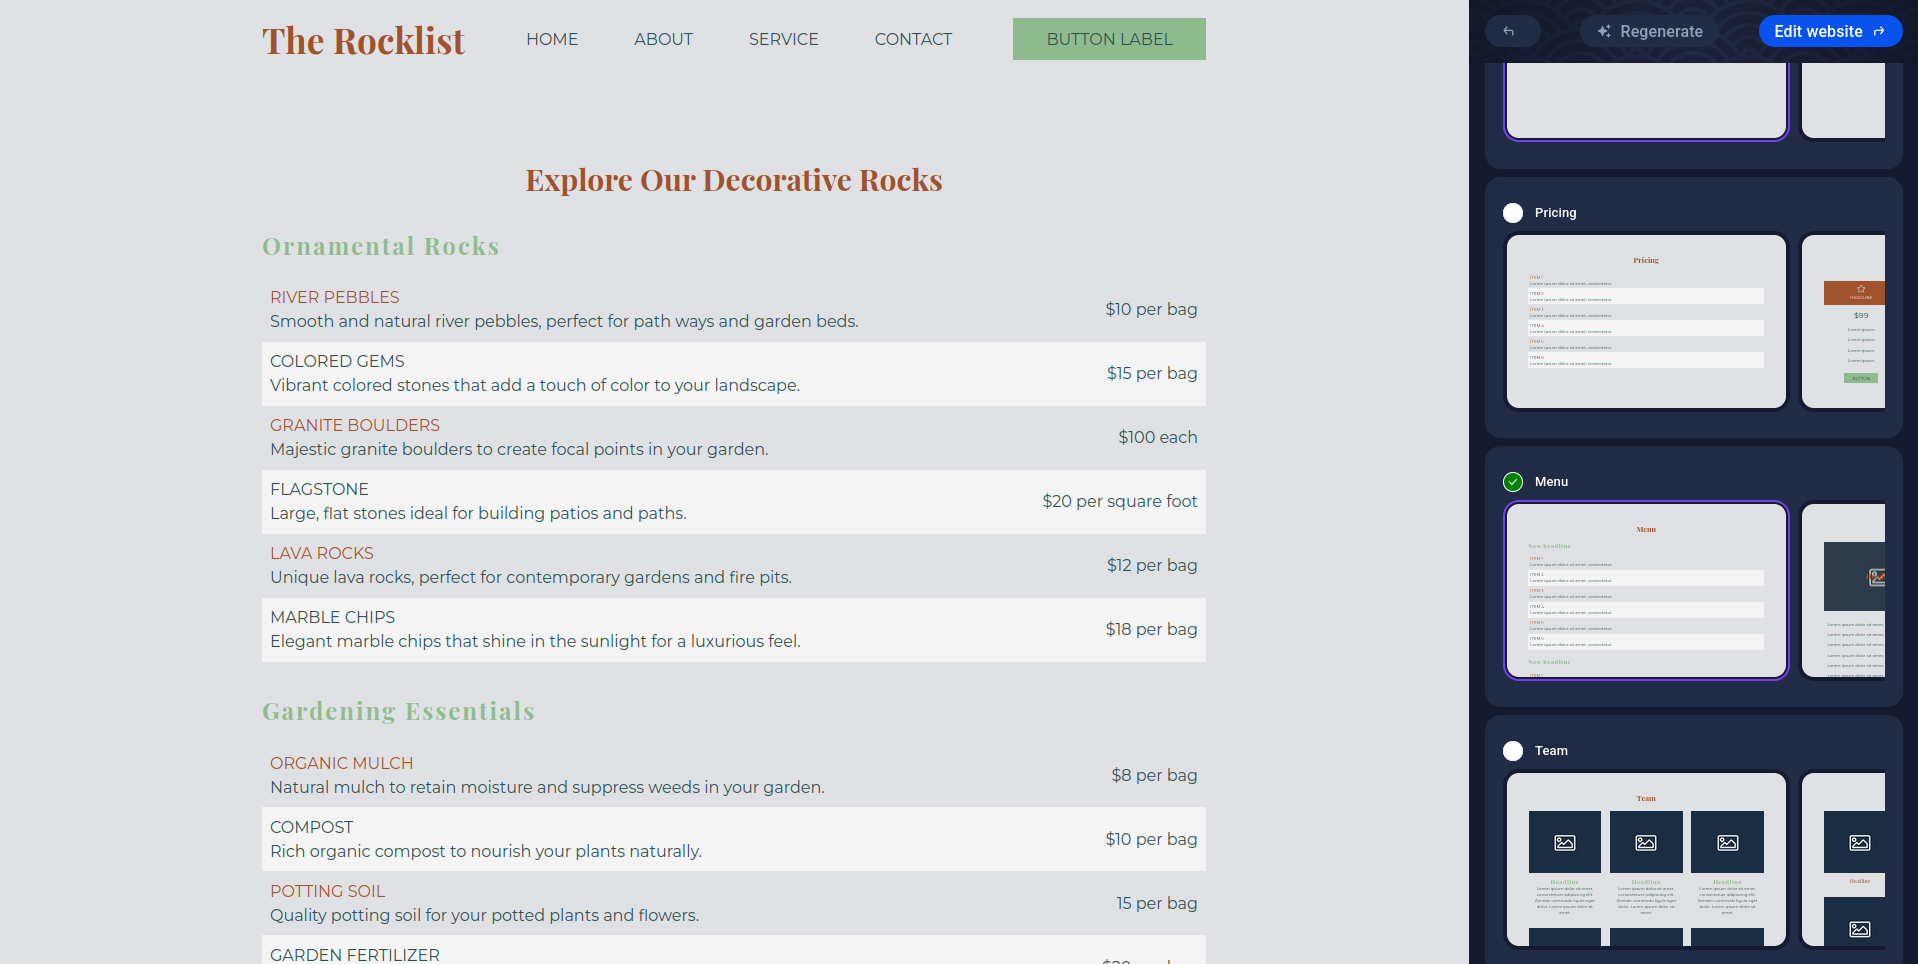
Task: Enable the Pricing section toggle
Action: (1512, 212)
